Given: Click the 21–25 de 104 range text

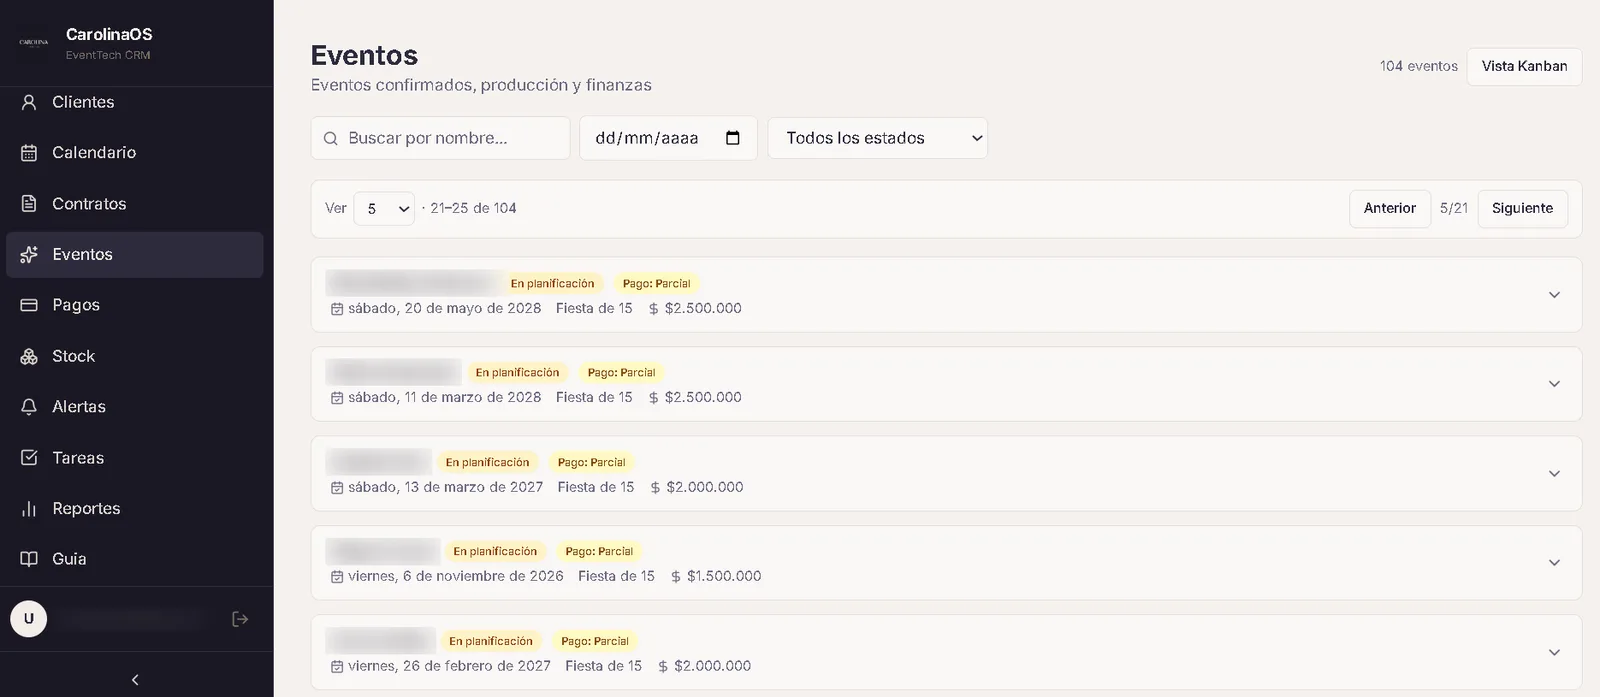Looking at the screenshot, I should pos(473,209).
